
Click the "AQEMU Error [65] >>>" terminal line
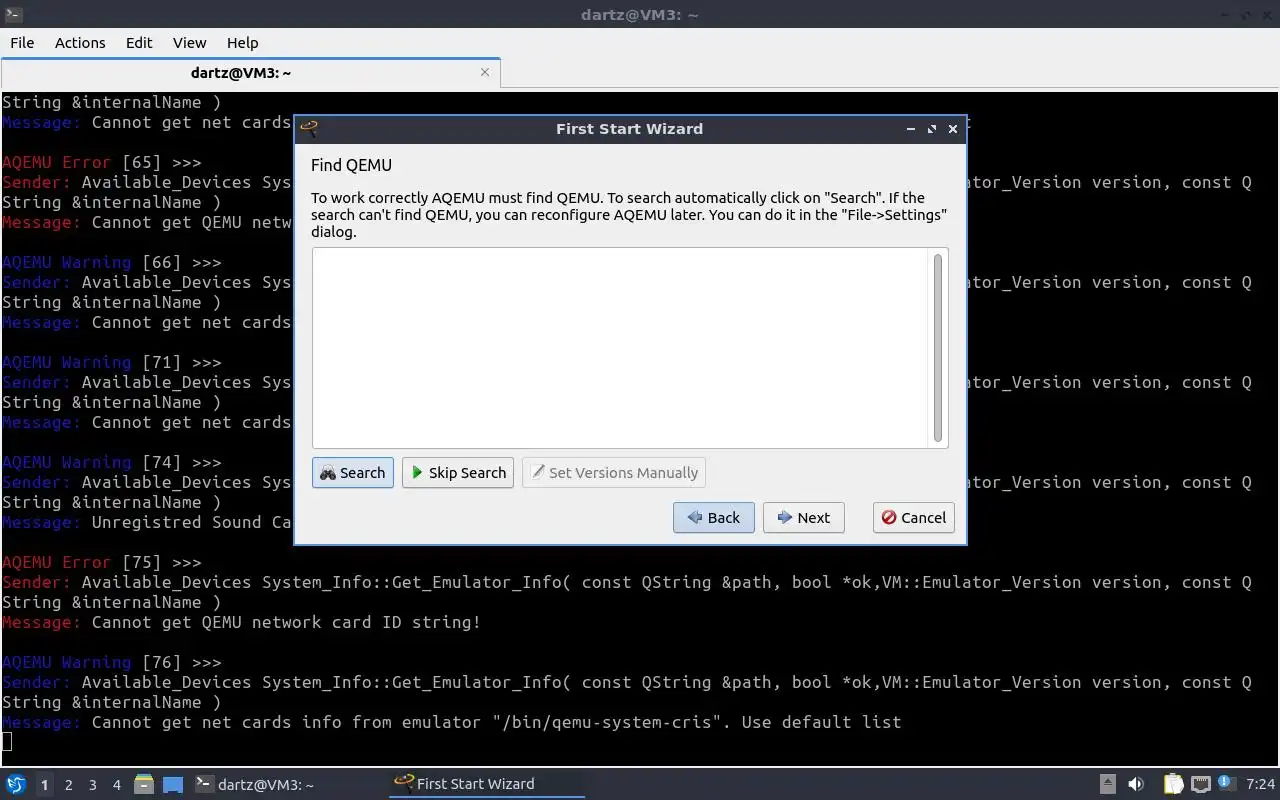tap(102, 162)
